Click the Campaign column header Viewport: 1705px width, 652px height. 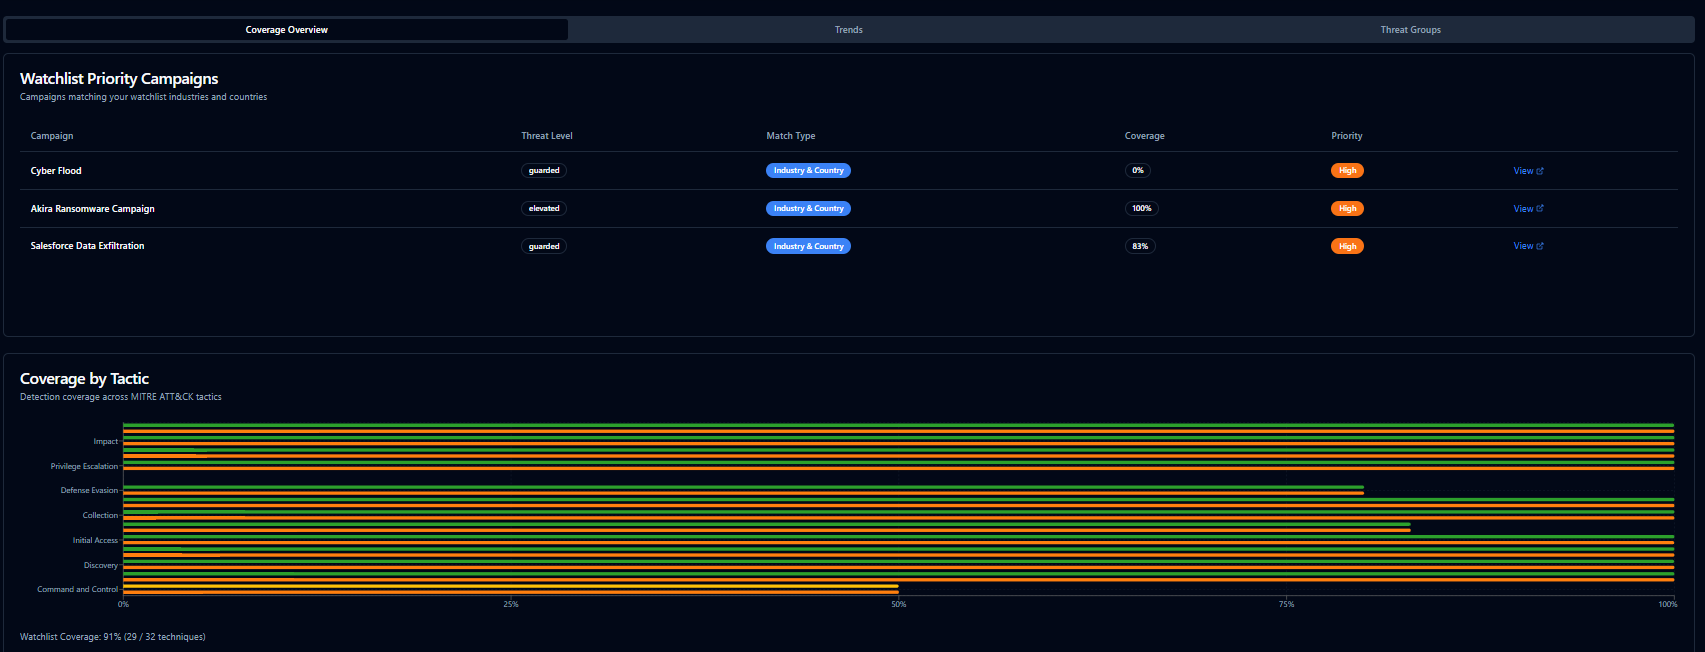click(52, 136)
